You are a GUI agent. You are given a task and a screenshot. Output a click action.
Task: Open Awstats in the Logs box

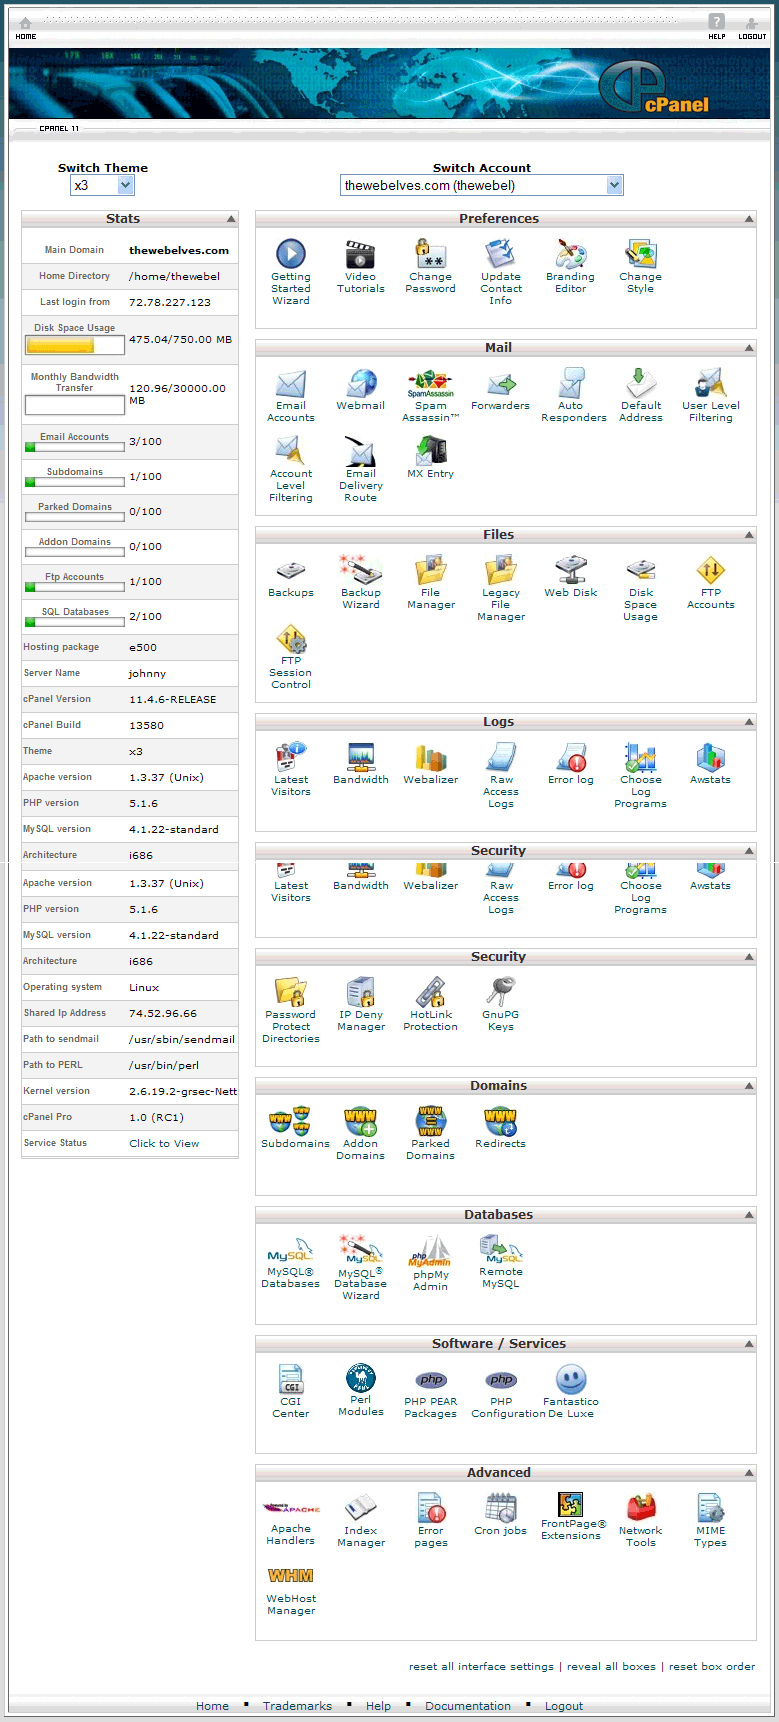pyautogui.click(x=711, y=764)
